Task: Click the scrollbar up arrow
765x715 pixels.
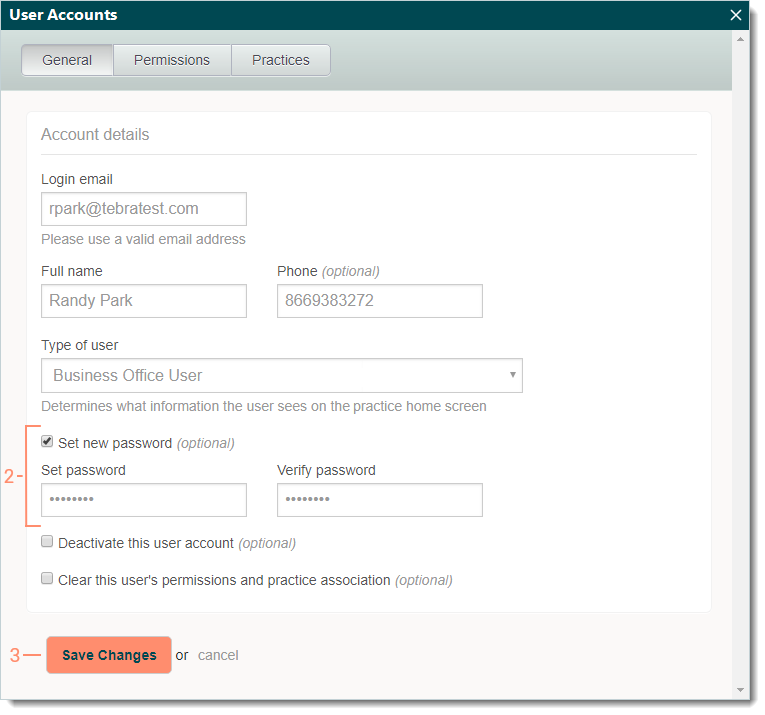Action: [x=740, y=39]
